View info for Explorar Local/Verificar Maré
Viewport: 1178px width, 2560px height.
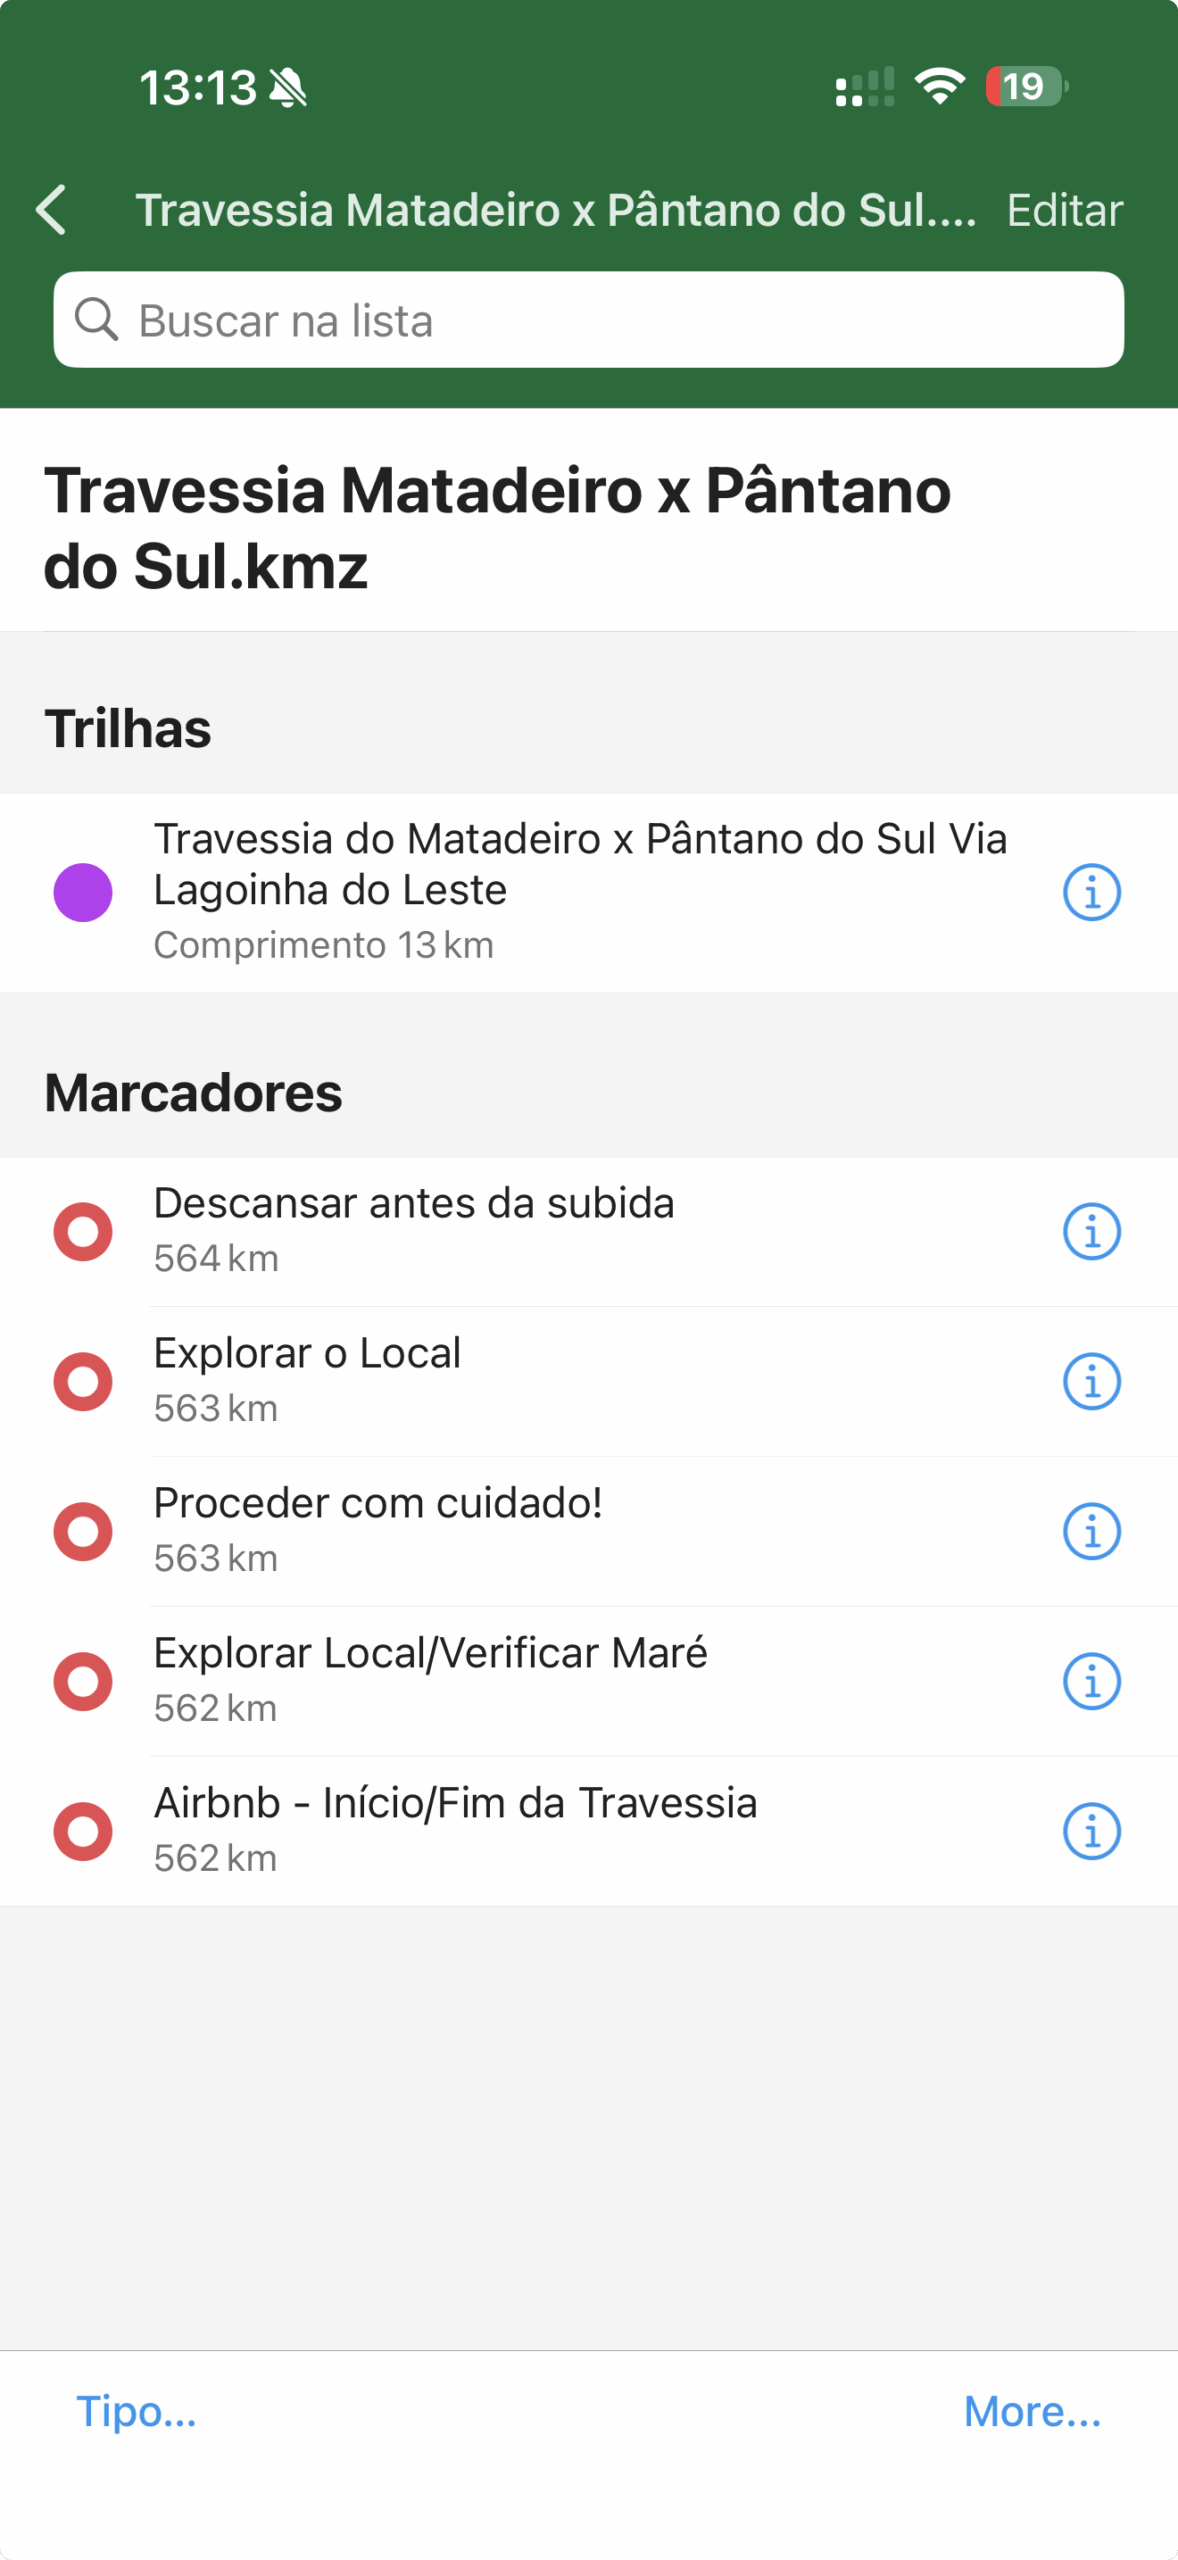pyautogui.click(x=1091, y=1681)
